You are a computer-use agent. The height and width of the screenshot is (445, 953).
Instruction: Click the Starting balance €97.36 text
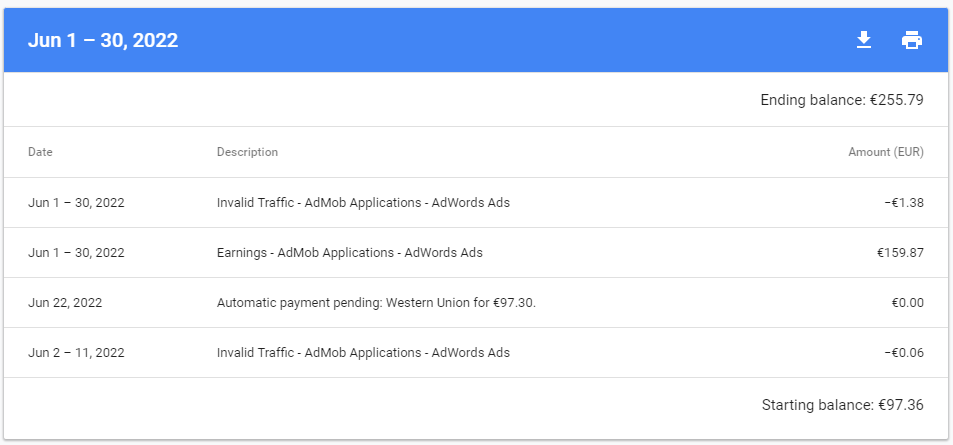click(842, 405)
